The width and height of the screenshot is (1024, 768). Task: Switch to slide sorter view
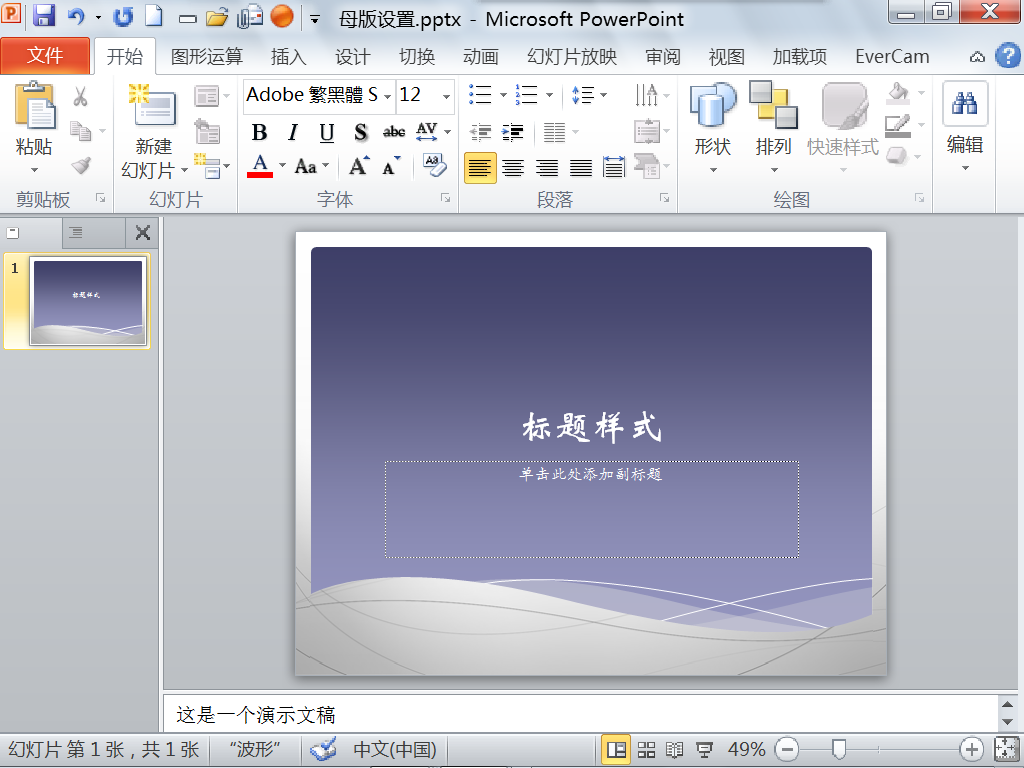tap(646, 749)
